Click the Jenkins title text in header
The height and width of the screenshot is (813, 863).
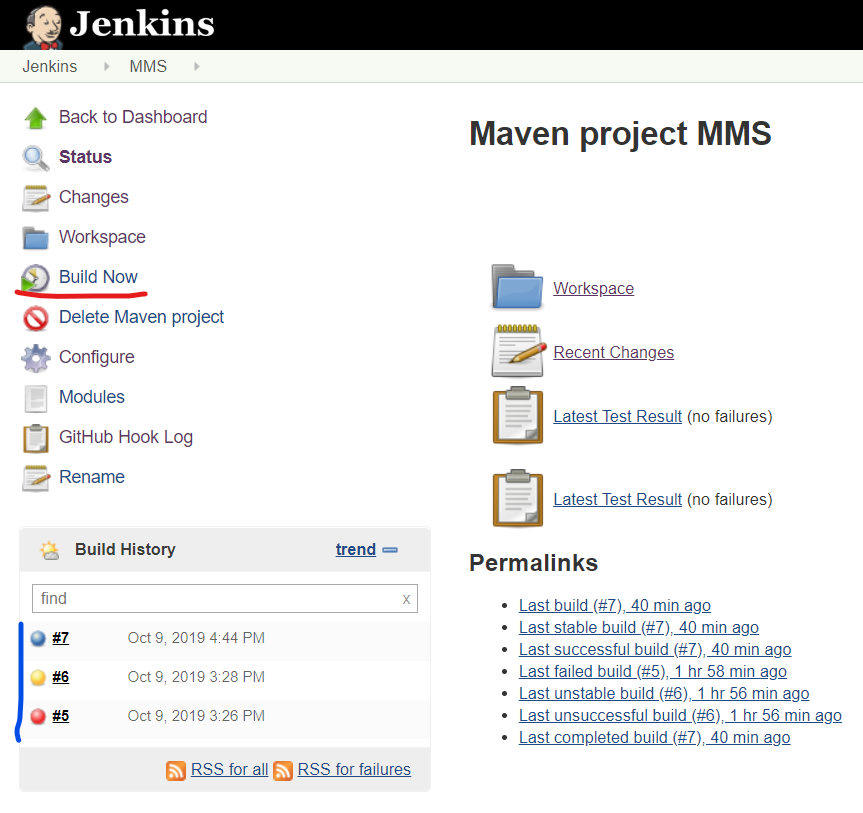(142, 24)
